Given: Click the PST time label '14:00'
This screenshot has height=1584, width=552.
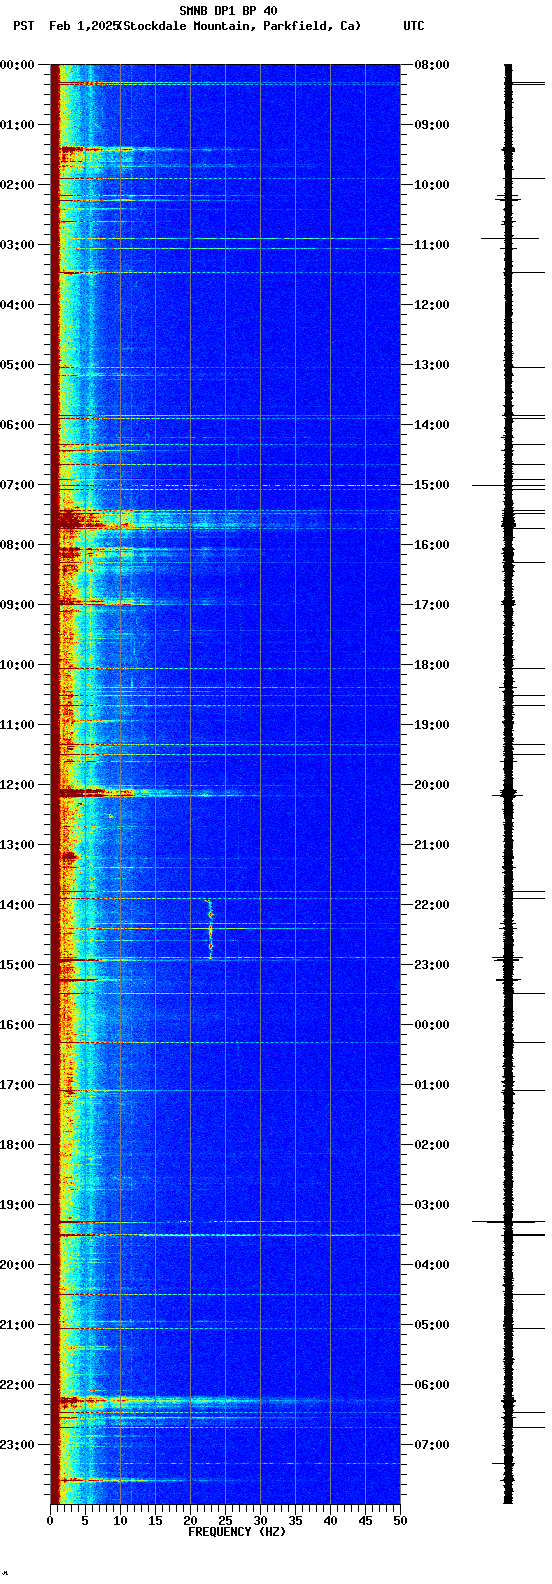Looking at the screenshot, I should click(x=17, y=905).
